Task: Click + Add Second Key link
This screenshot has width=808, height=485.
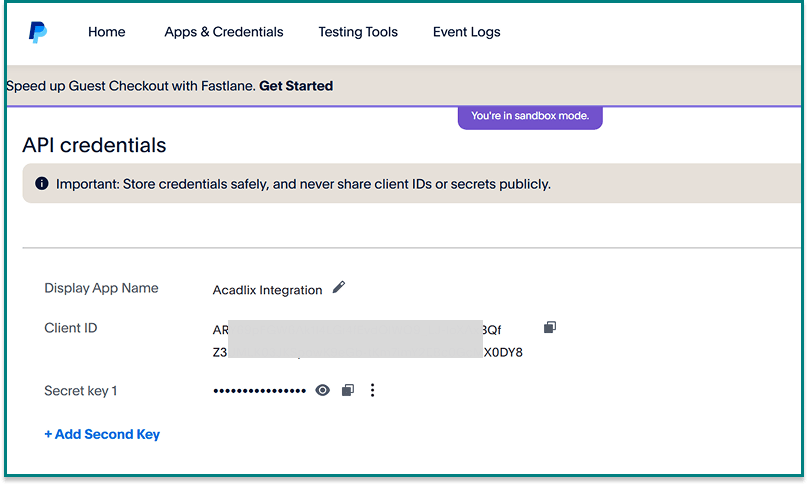Action: point(102,434)
